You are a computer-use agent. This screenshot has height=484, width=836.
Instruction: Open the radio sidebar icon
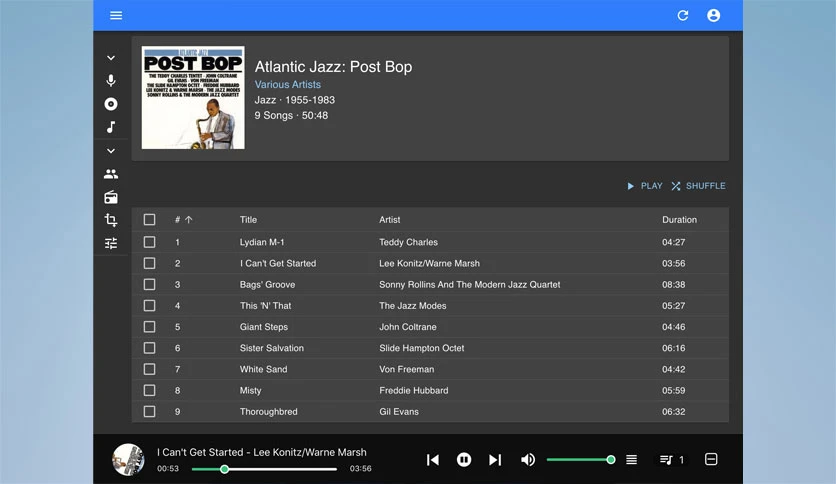111,197
